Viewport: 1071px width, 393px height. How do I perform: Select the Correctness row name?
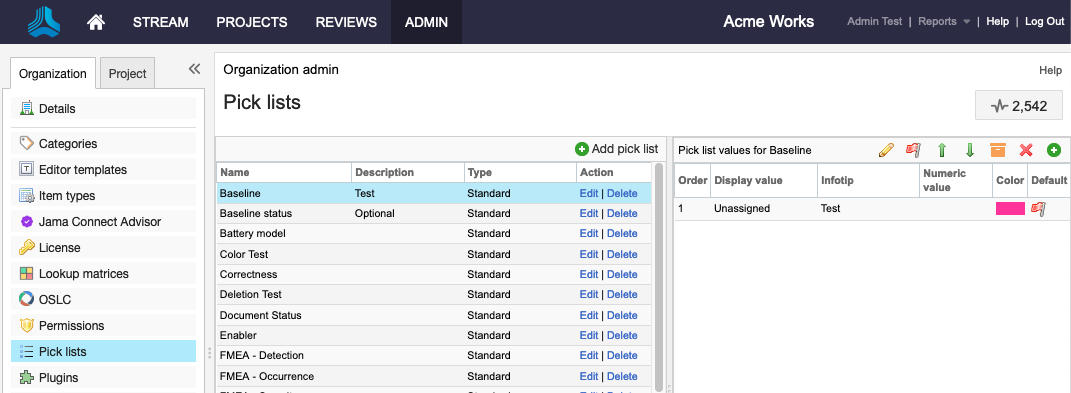[249, 274]
